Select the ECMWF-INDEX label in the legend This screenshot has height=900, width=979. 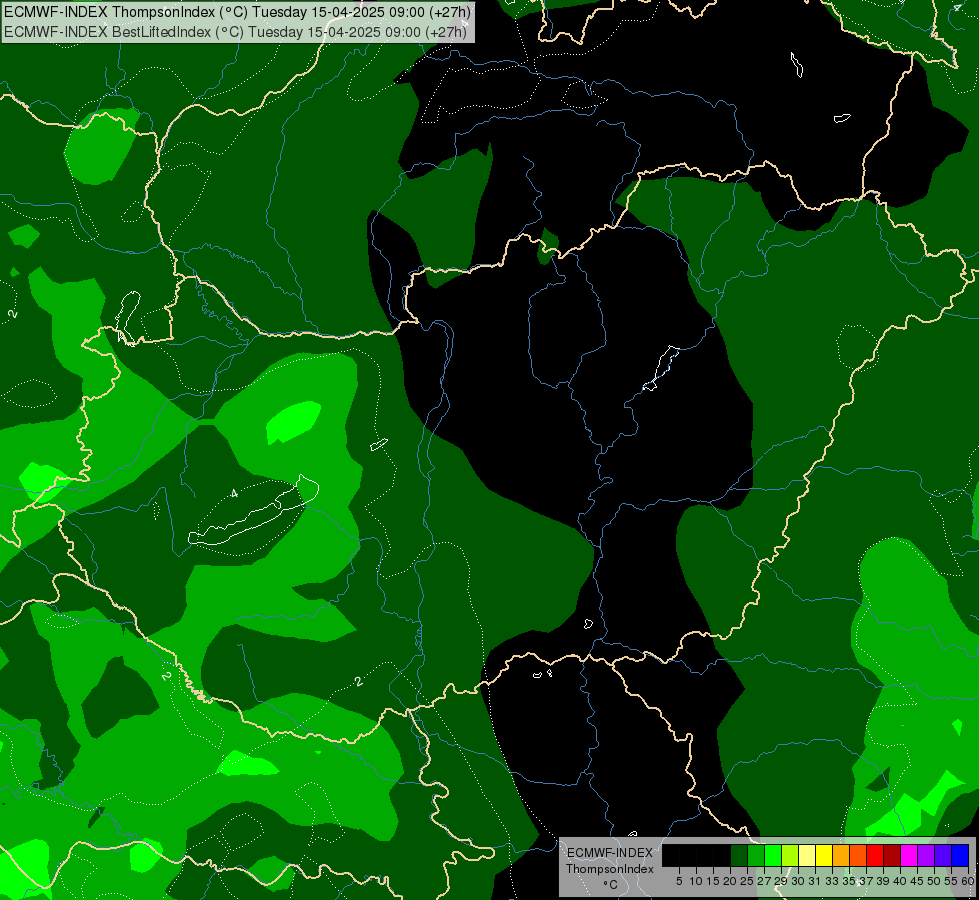(x=610, y=853)
